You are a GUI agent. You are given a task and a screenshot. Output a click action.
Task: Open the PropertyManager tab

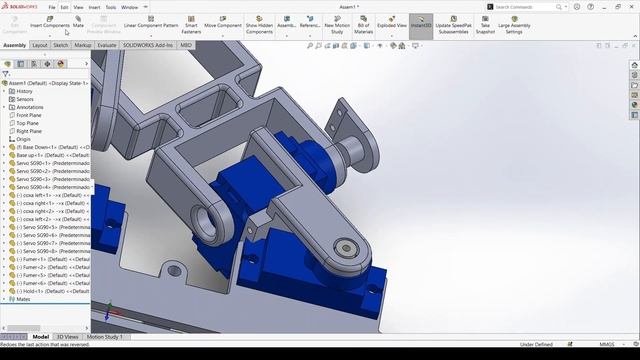(x=21, y=64)
